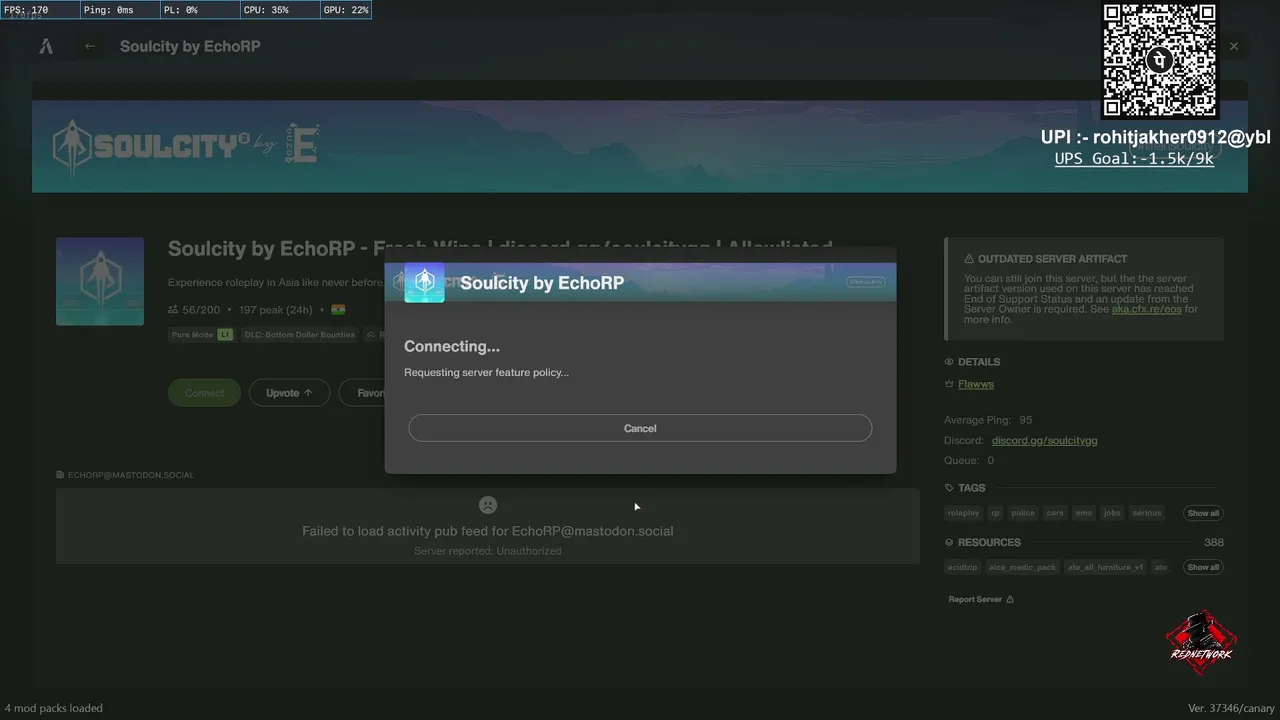1280x720 pixels.
Task: Upvote the Soulcity server
Action: pyautogui.click(x=289, y=393)
